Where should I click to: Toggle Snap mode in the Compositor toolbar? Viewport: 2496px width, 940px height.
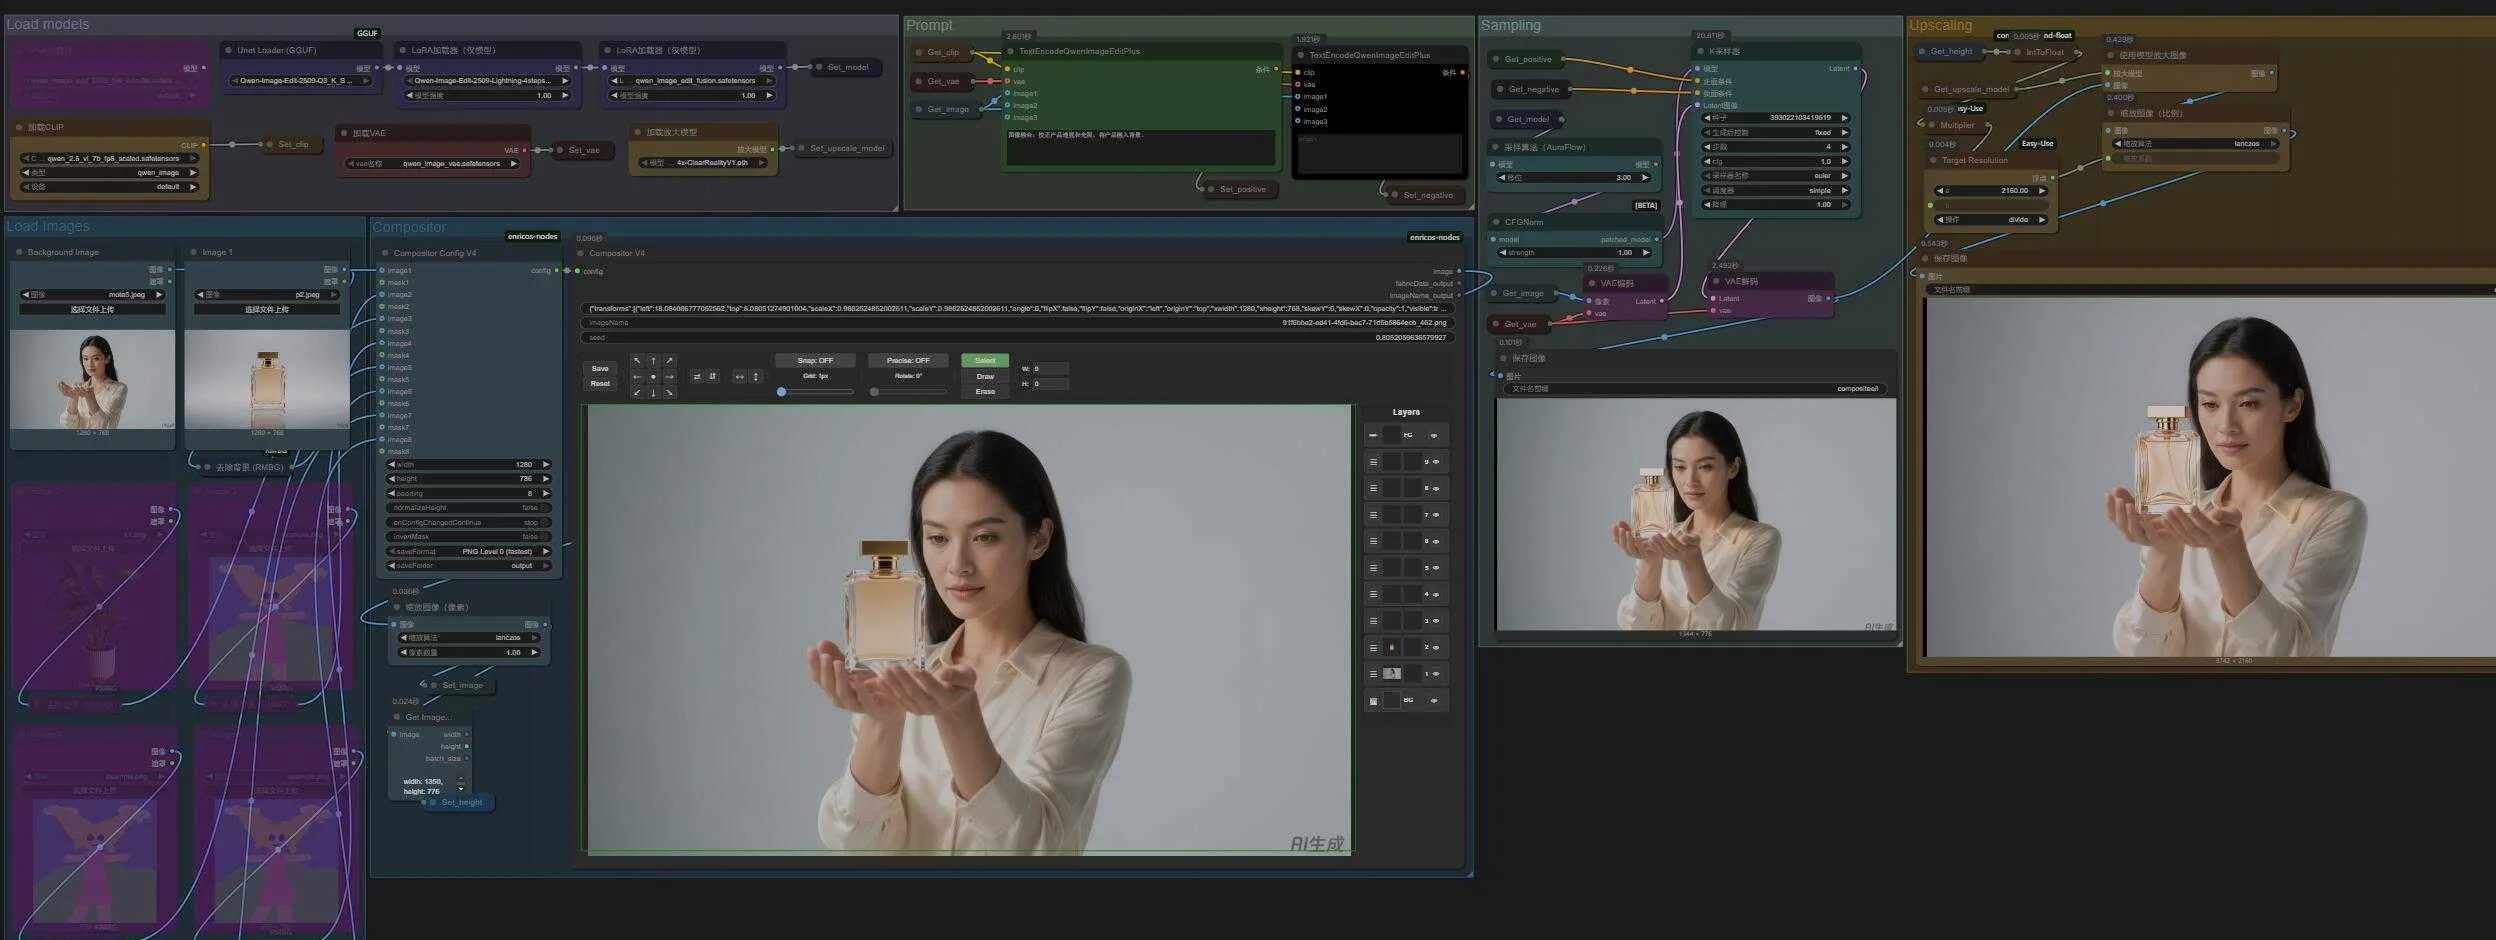[816, 360]
